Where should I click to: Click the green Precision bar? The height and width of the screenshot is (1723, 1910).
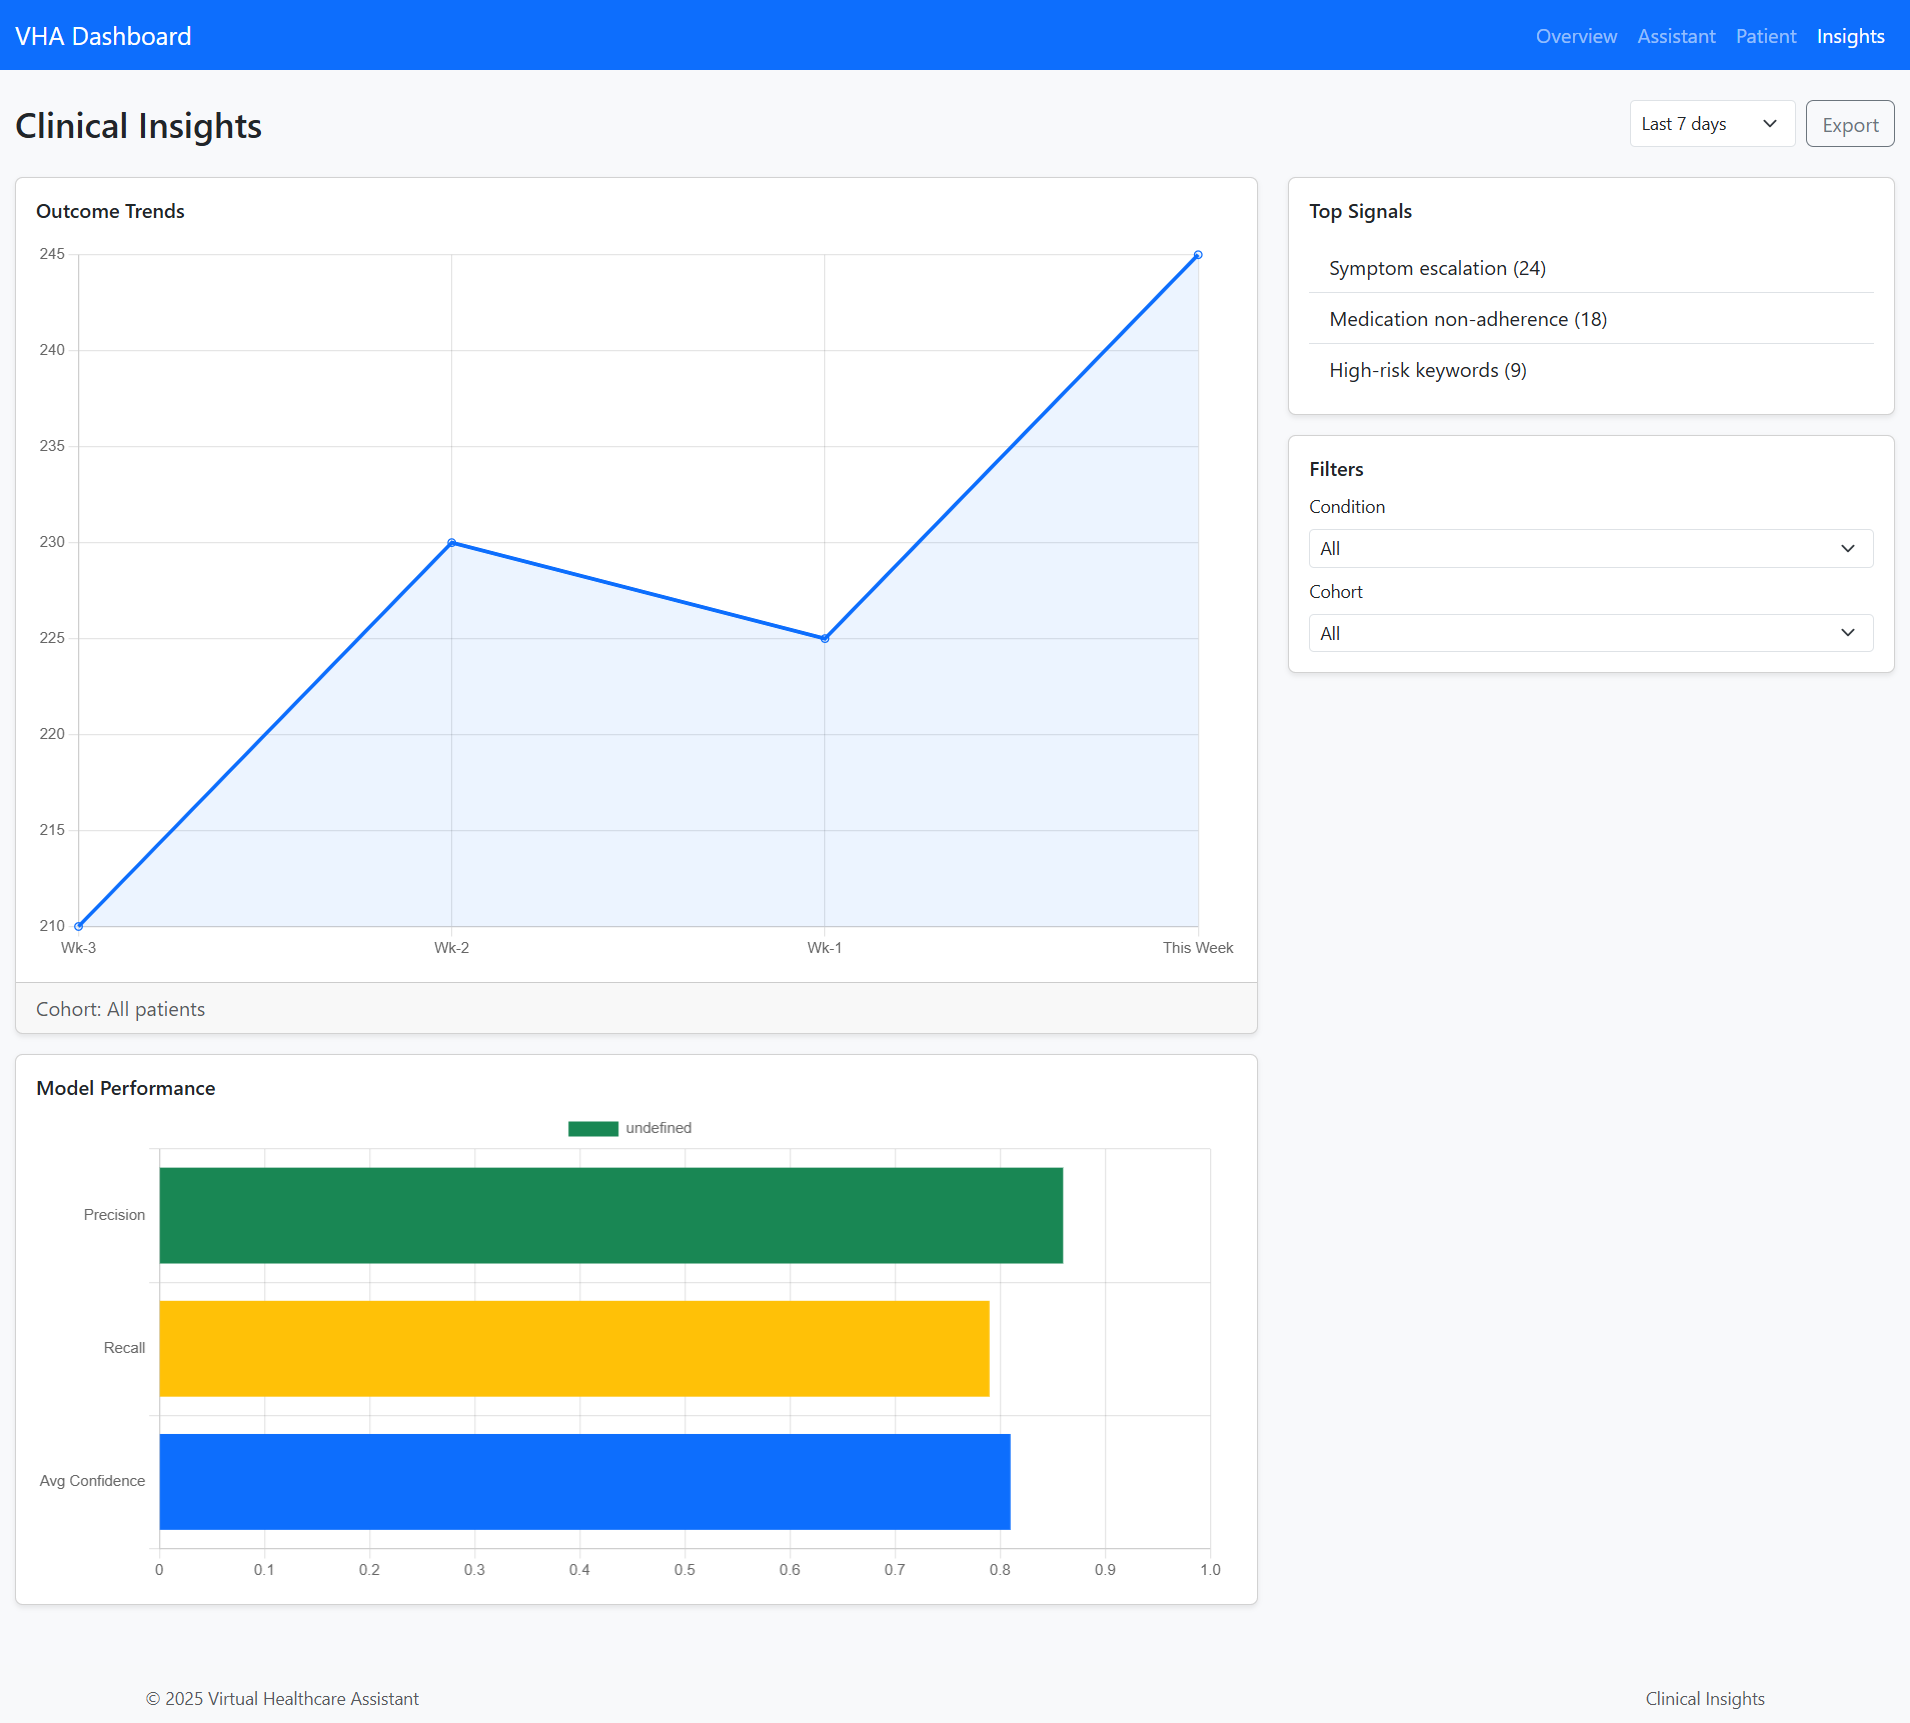(610, 1215)
